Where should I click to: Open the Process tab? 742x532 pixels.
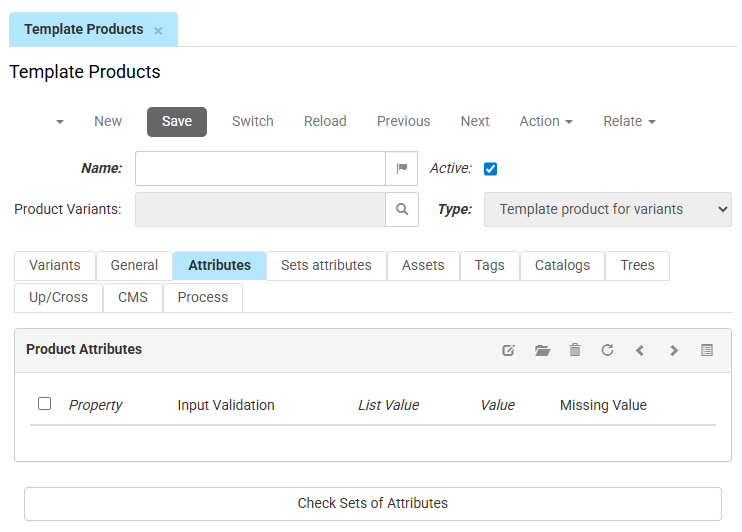tap(203, 297)
